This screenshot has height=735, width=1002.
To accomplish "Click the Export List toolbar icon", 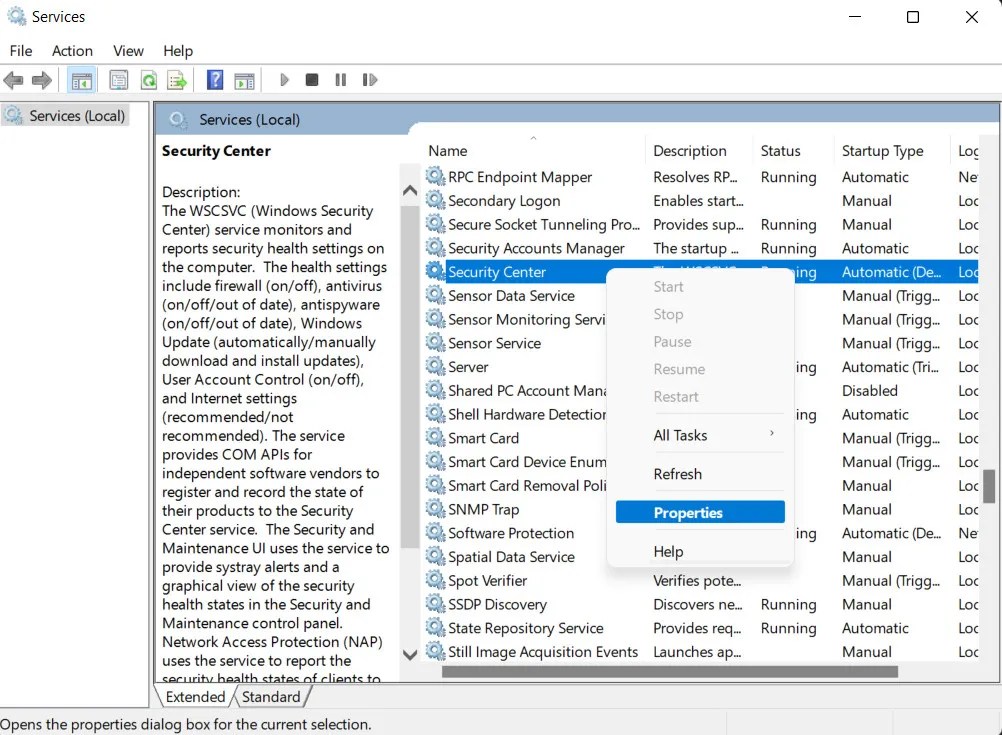I will click(x=177, y=79).
